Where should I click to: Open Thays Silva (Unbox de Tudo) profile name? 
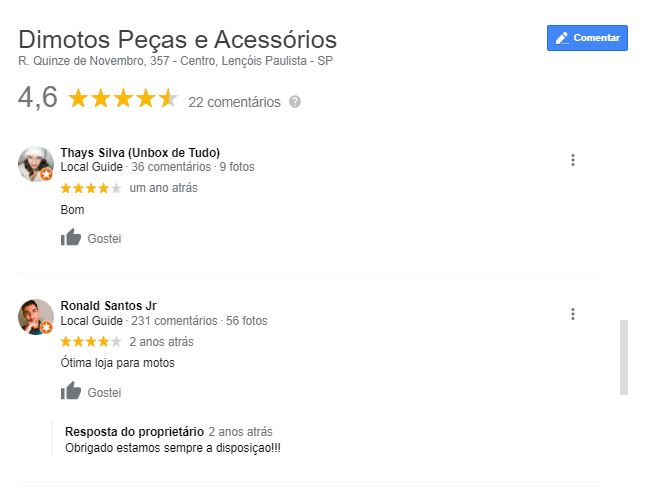point(140,153)
